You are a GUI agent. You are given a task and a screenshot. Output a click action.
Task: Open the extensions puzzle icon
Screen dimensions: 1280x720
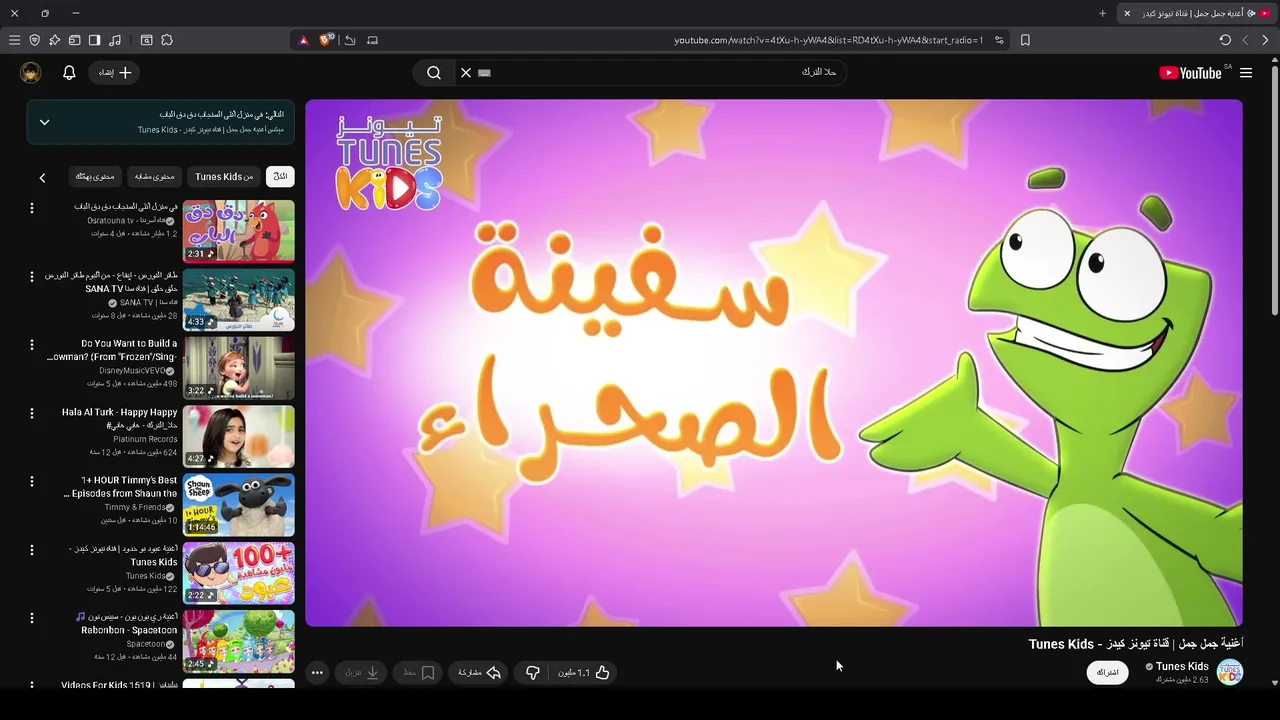click(167, 40)
